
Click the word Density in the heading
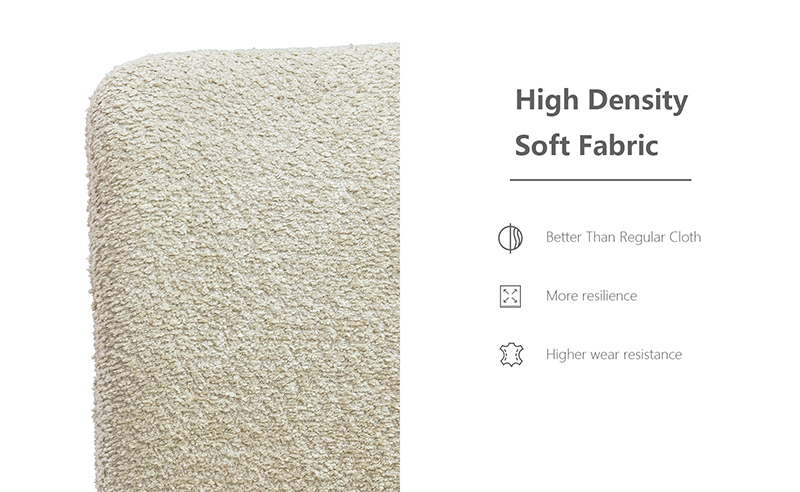[x=638, y=101]
